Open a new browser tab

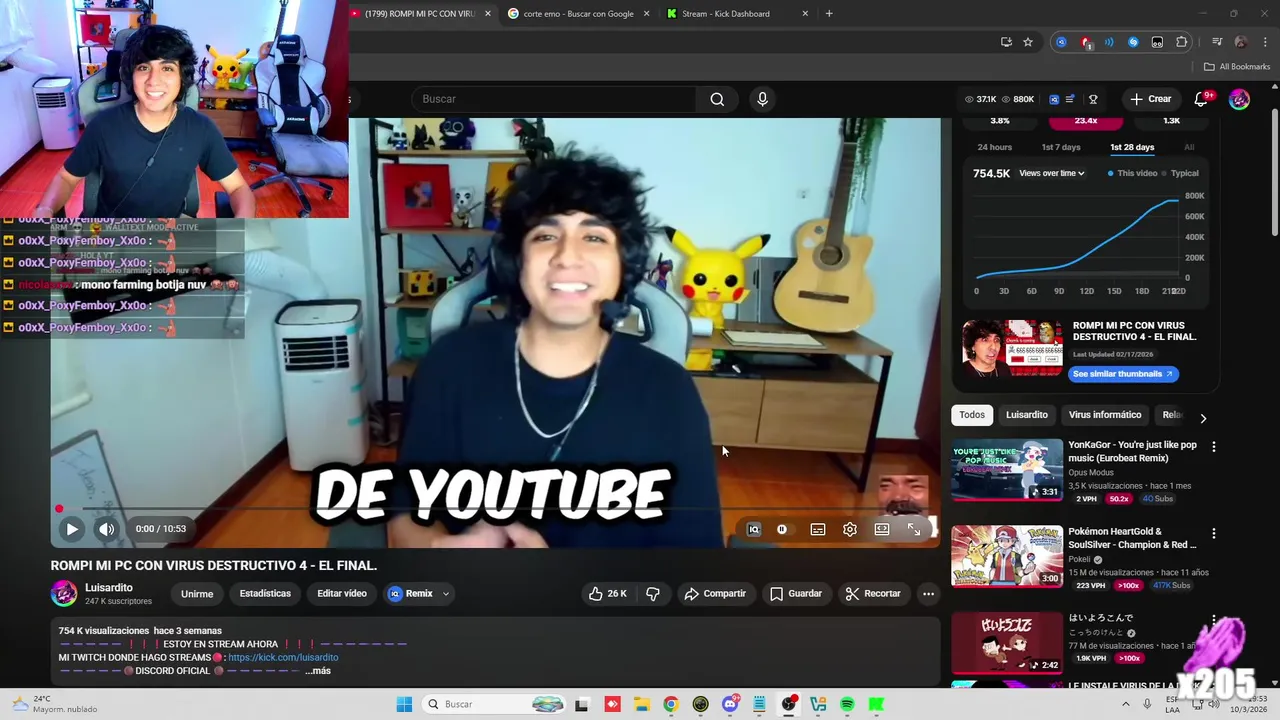click(x=829, y=14)
